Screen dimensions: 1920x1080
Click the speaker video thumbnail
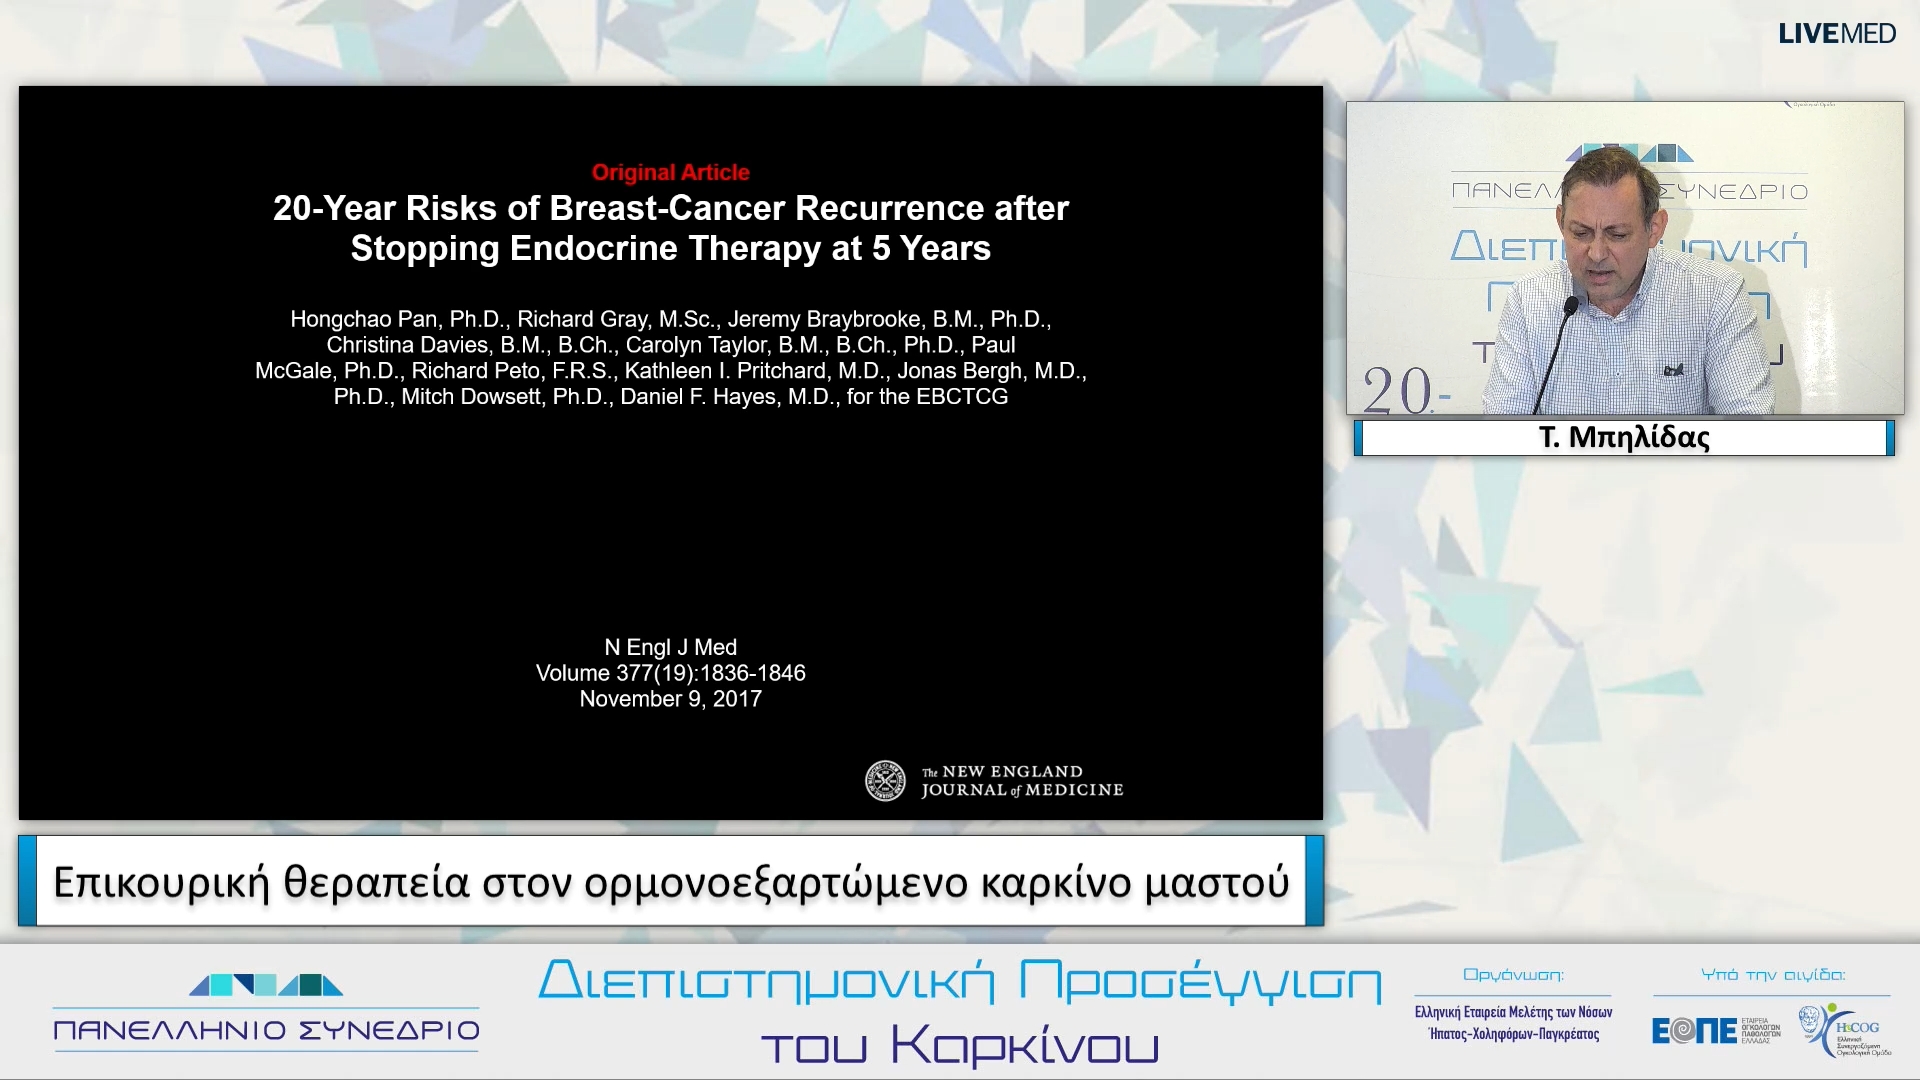click(1624, 258)
